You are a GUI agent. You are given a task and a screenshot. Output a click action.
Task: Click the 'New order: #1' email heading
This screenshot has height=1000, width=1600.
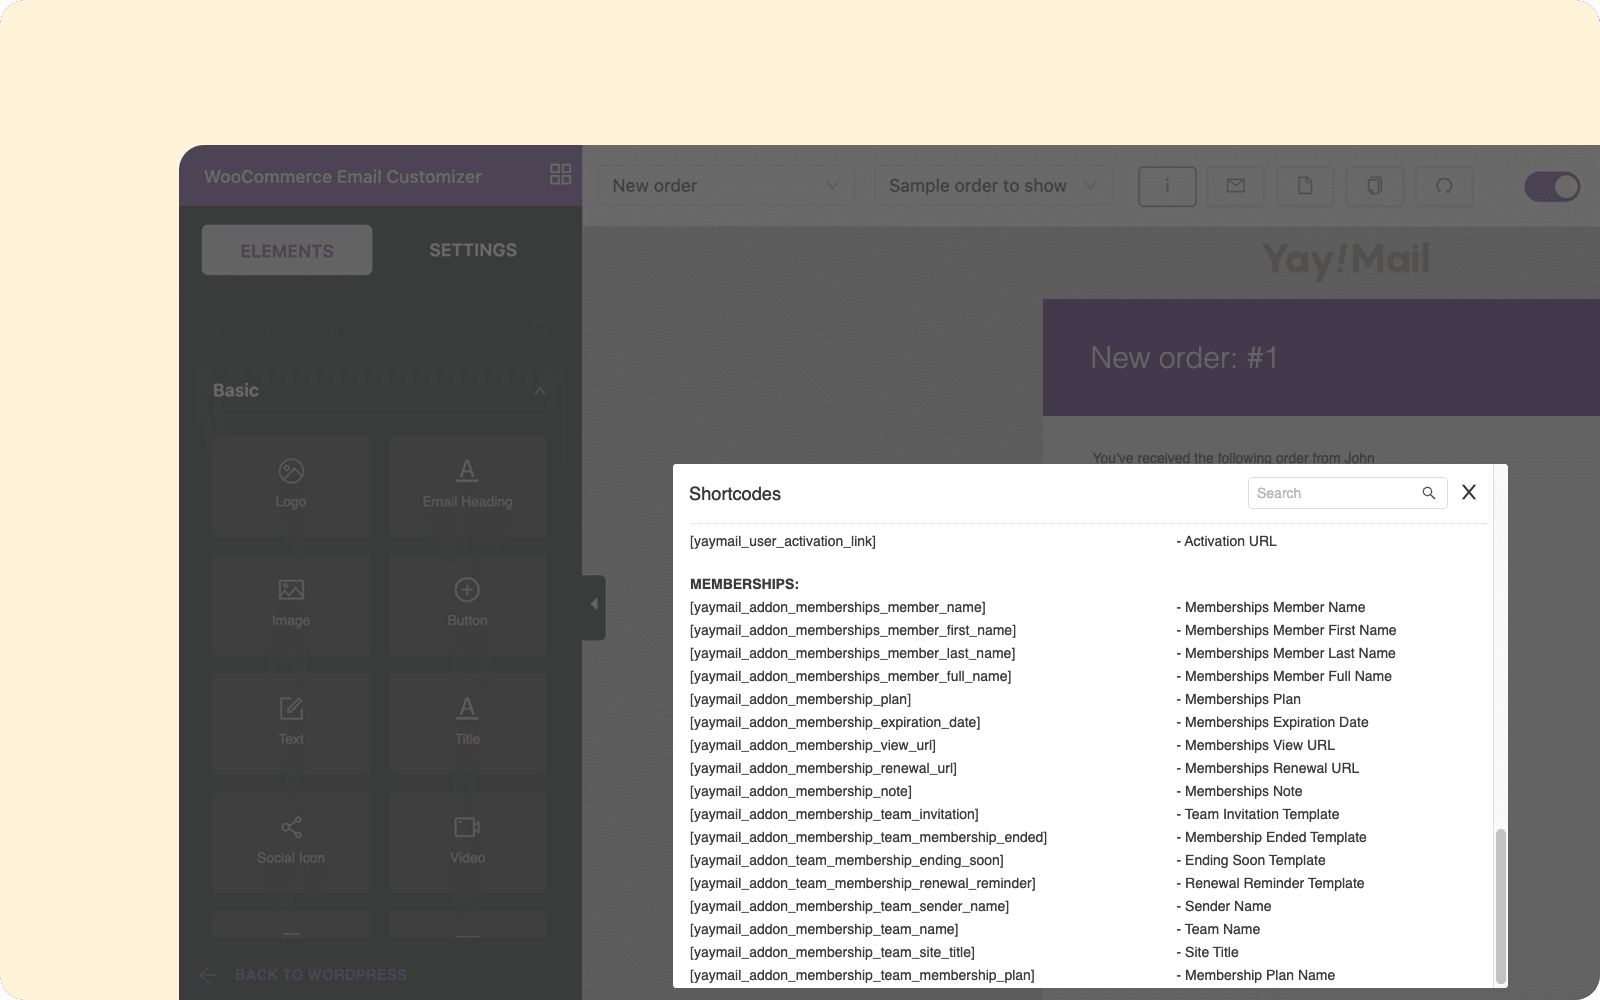(1184, 358)
